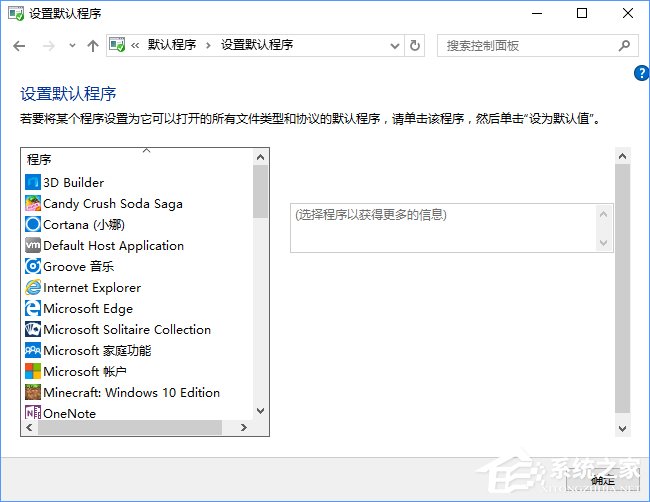Click program list scroll down arrow

tap(260, 411)
